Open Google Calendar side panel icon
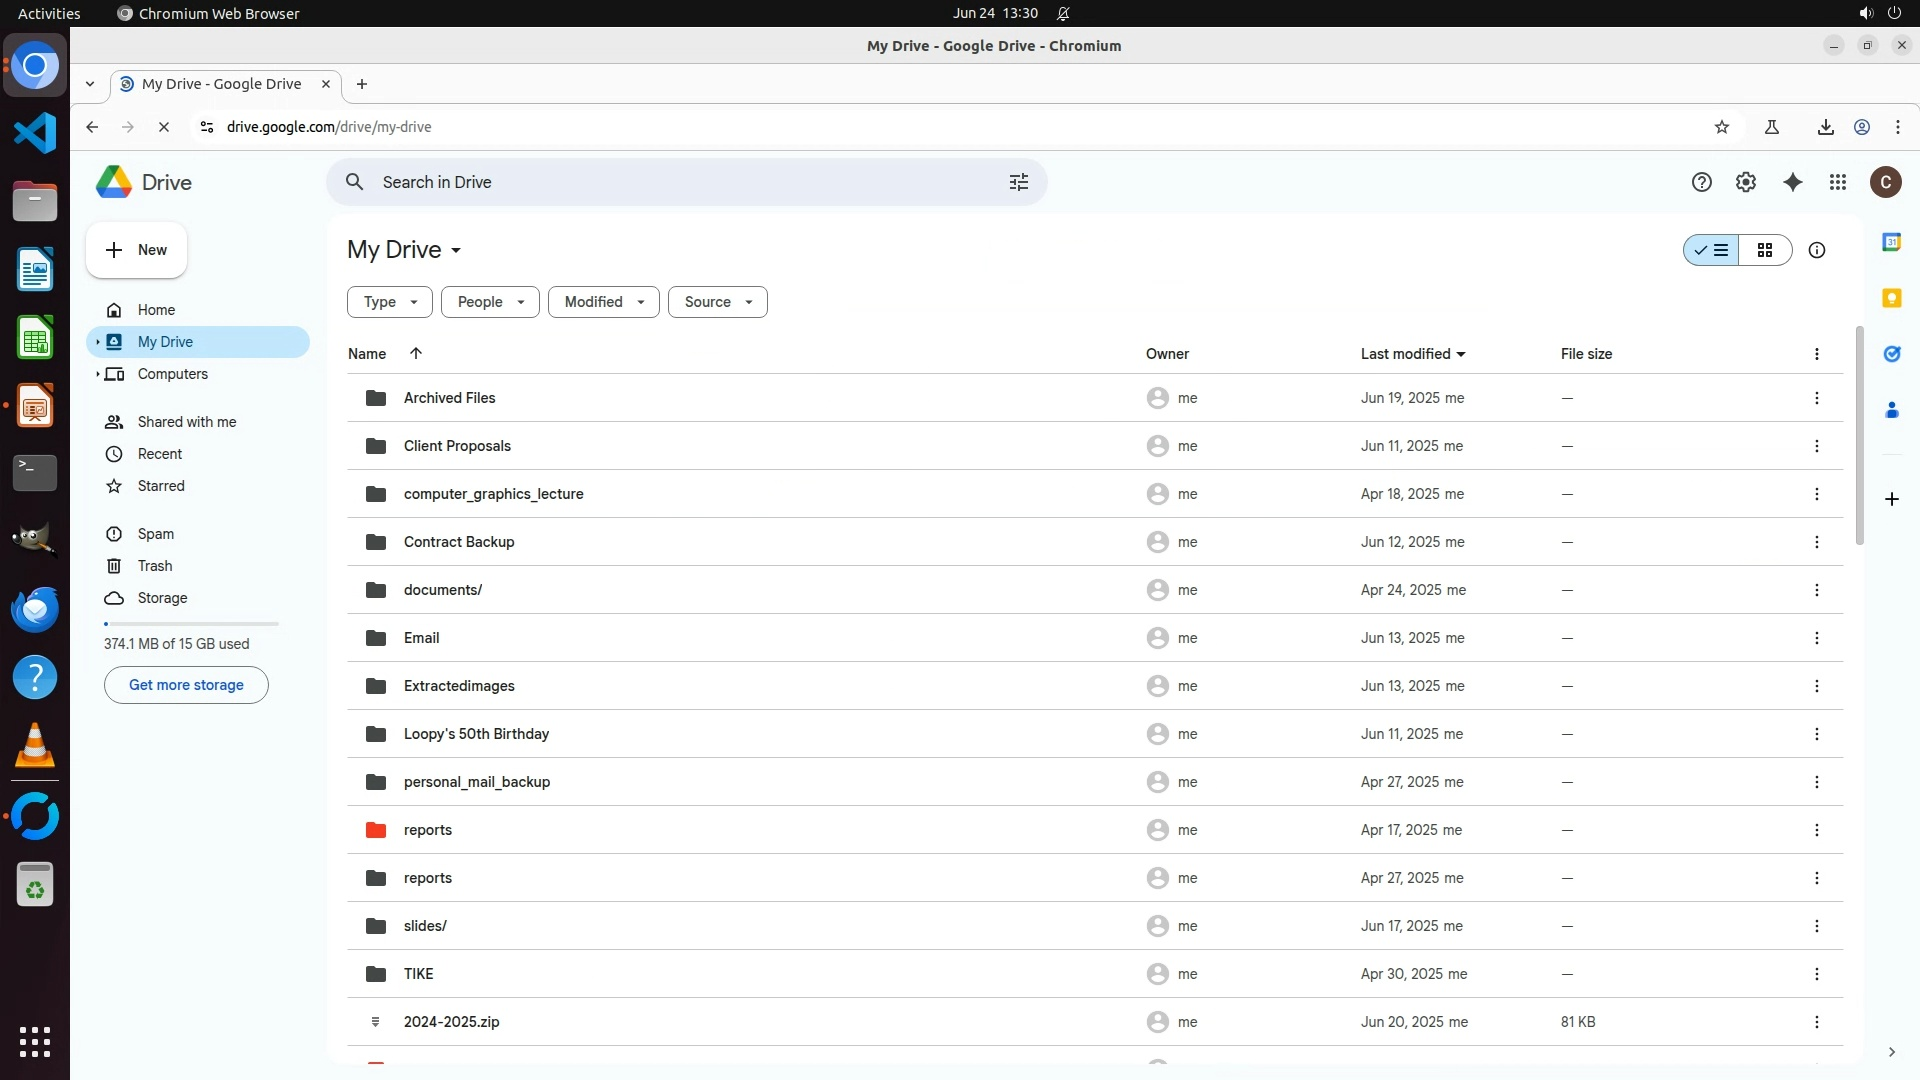1920x1080 pixels. pyautogui.click(x=1891, y=242)
